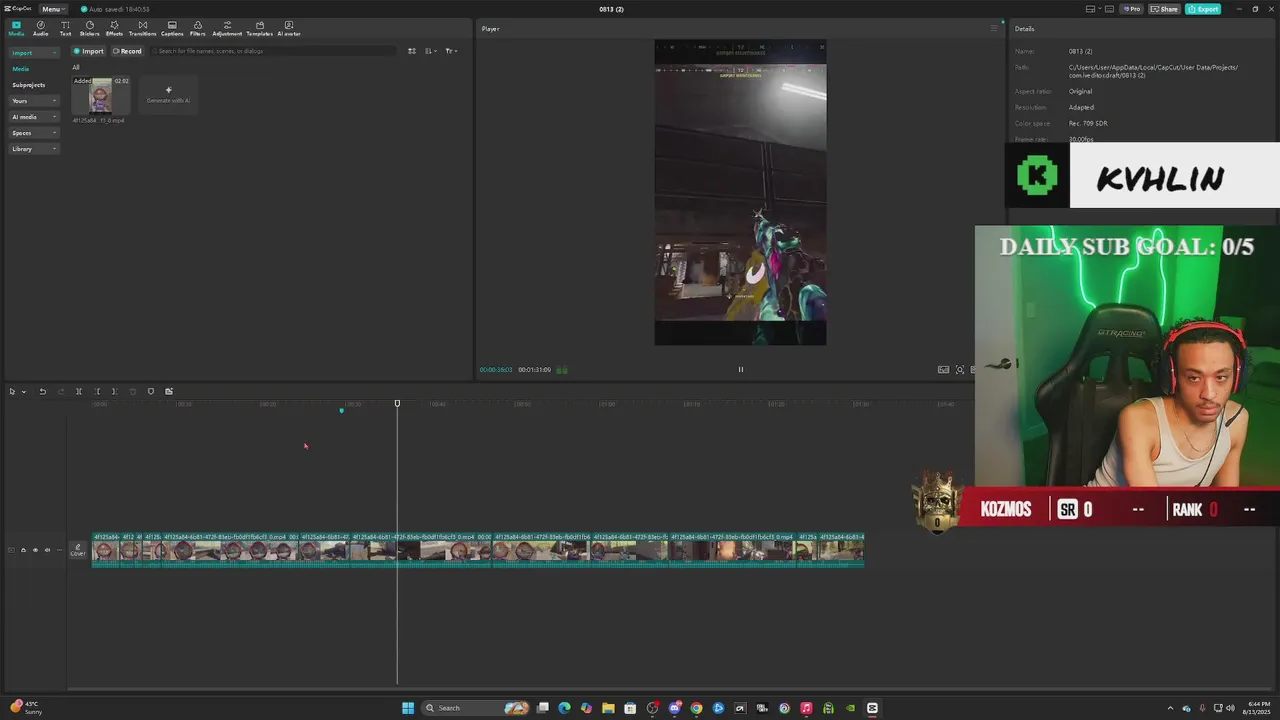Select Subprojects in the left sidebar

pos(28,85)
